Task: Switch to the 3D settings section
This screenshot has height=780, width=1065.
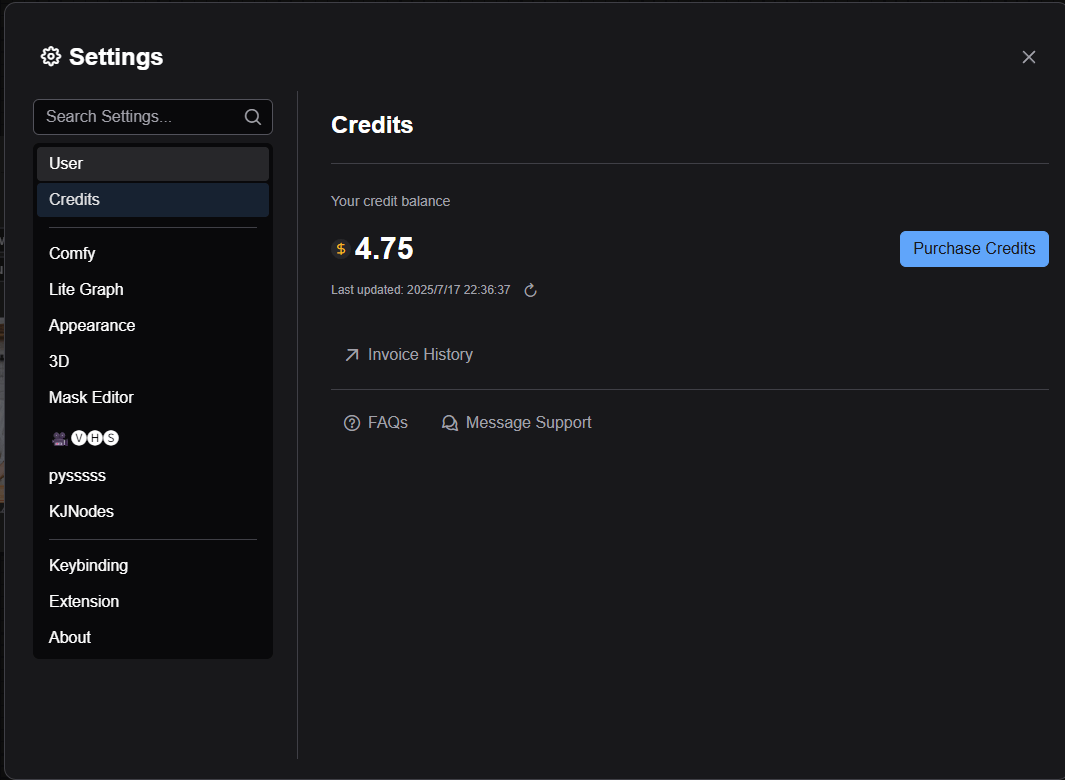Action: click(59, 362)
